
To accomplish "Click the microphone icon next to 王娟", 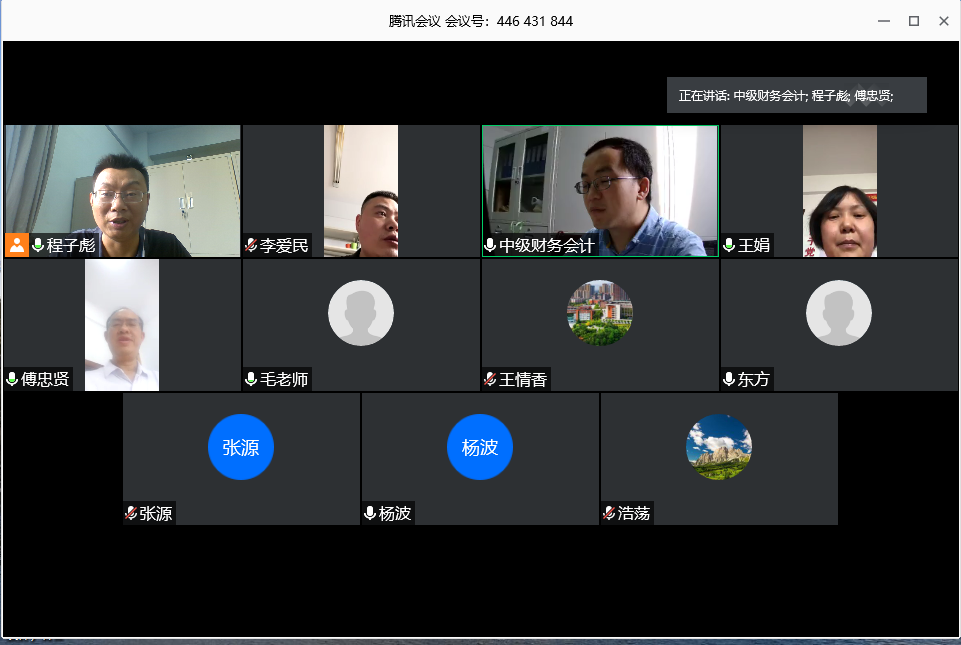I will click(729, 245).
